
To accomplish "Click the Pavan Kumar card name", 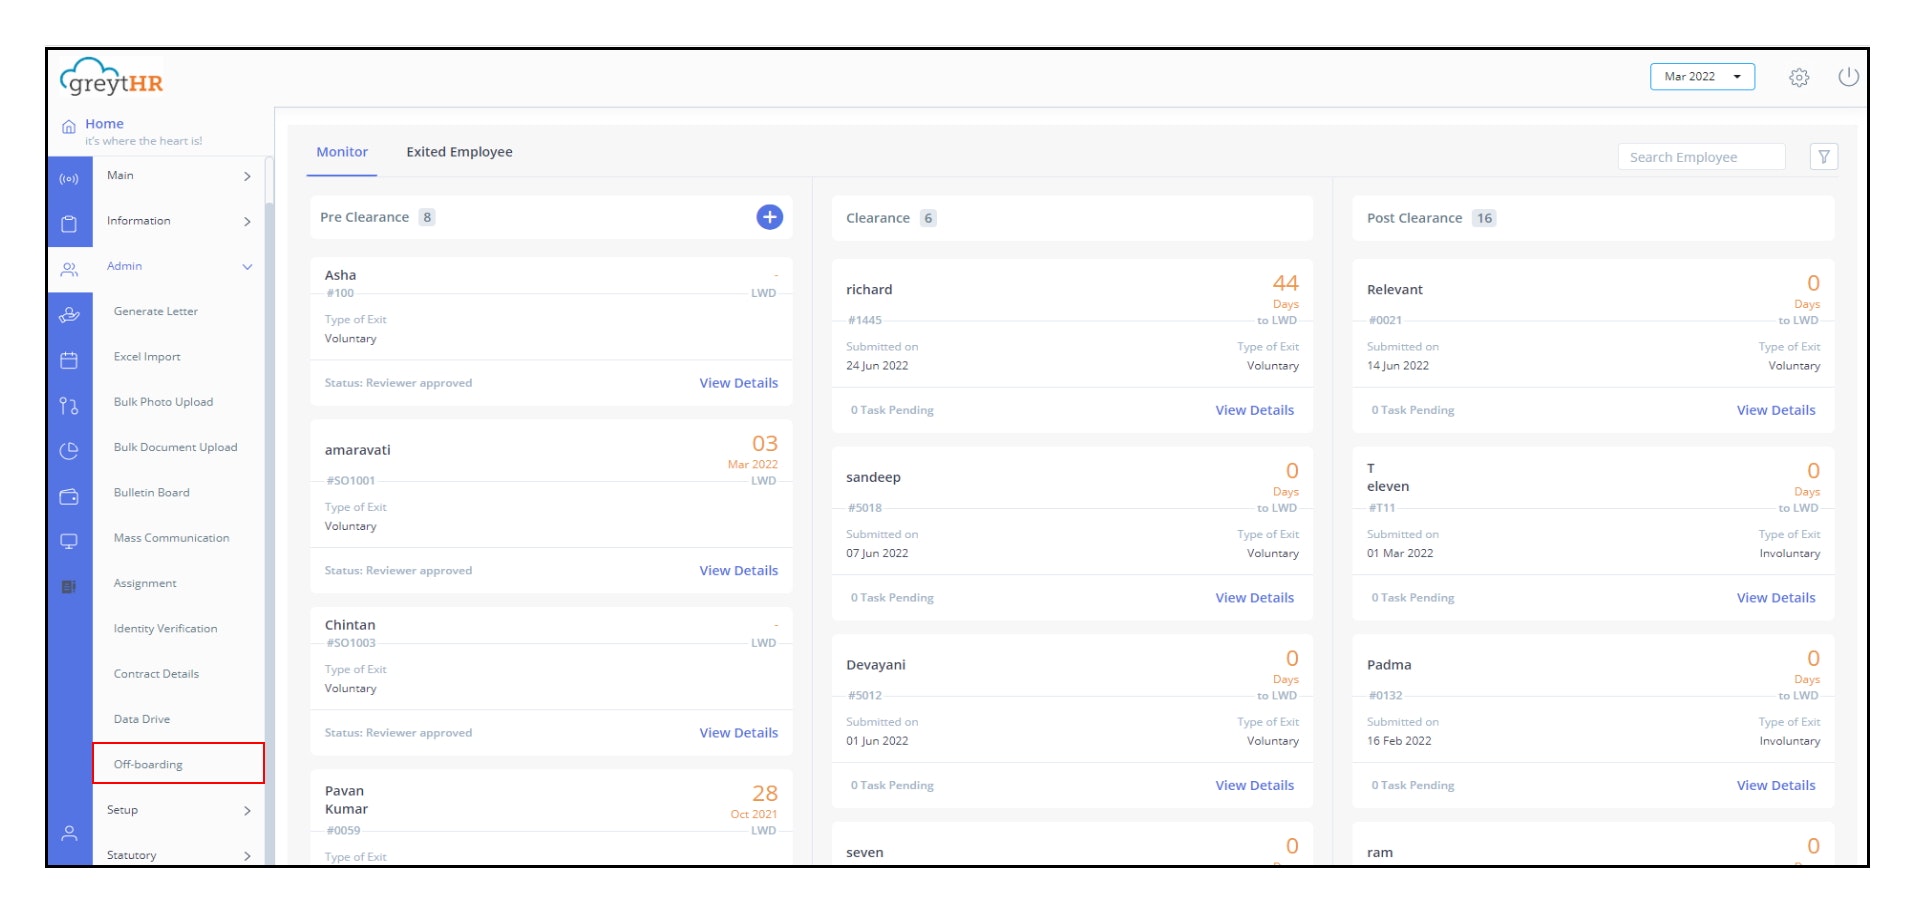I will pyautogui.click(x=346, y=800).
